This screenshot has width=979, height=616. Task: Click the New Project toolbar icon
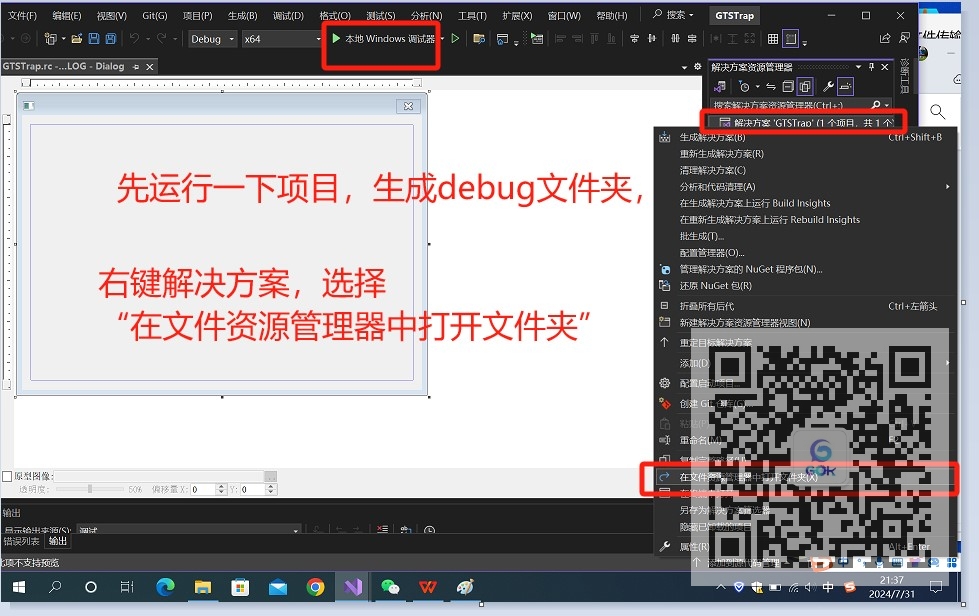tap(51, 39)
